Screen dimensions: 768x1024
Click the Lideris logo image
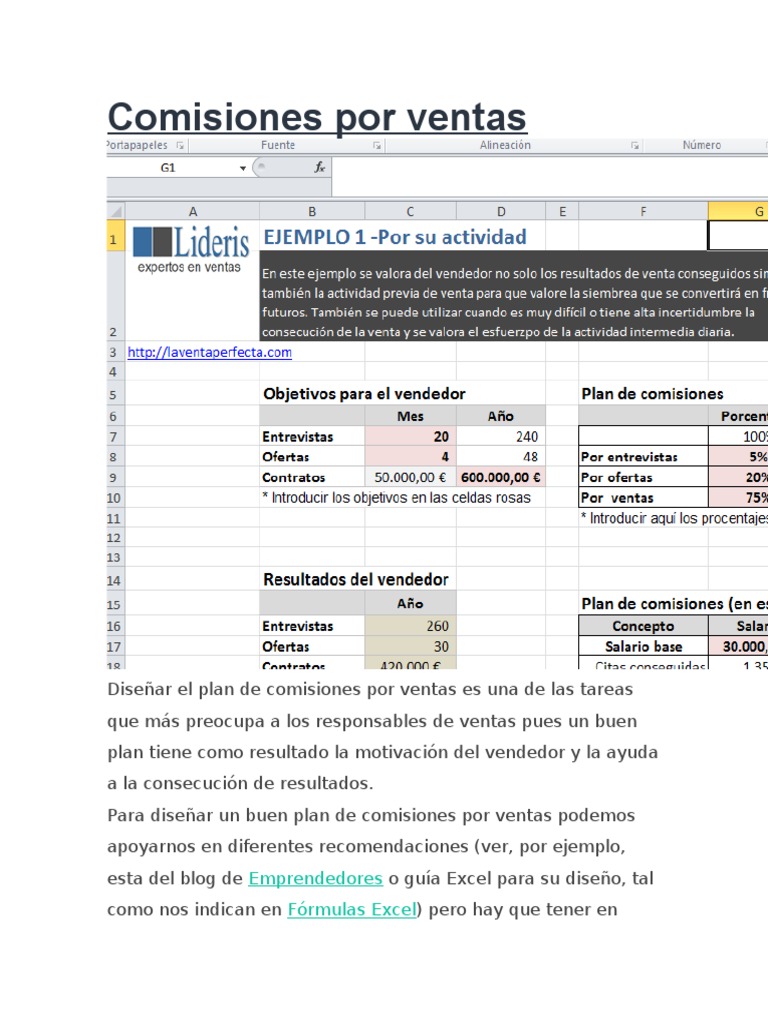(190, 249)
